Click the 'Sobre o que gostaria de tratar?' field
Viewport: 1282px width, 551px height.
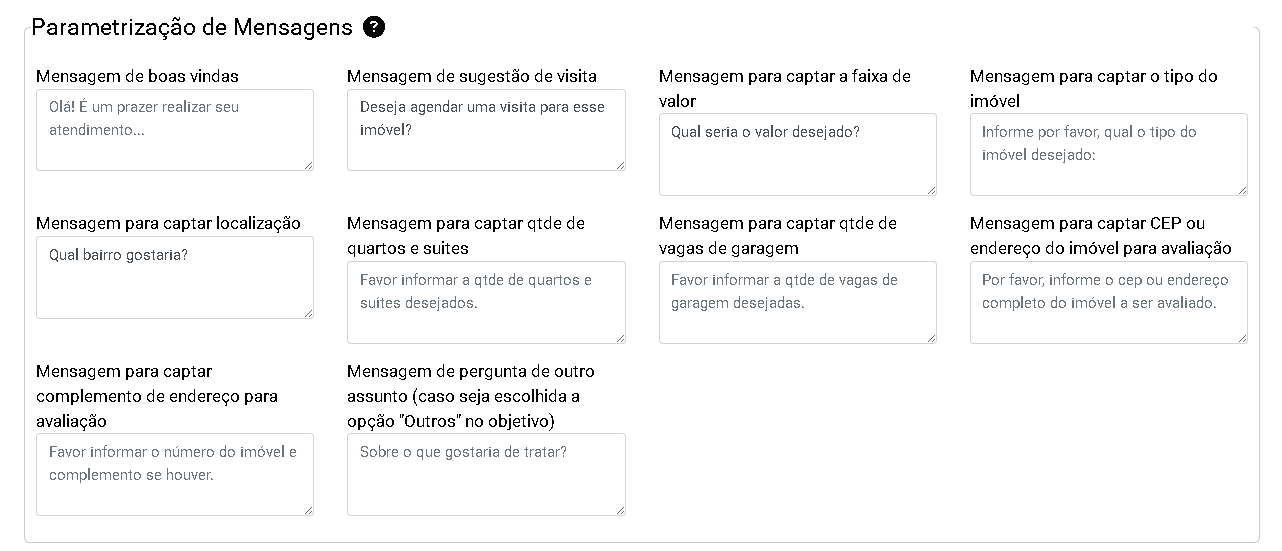click(486, 474)
